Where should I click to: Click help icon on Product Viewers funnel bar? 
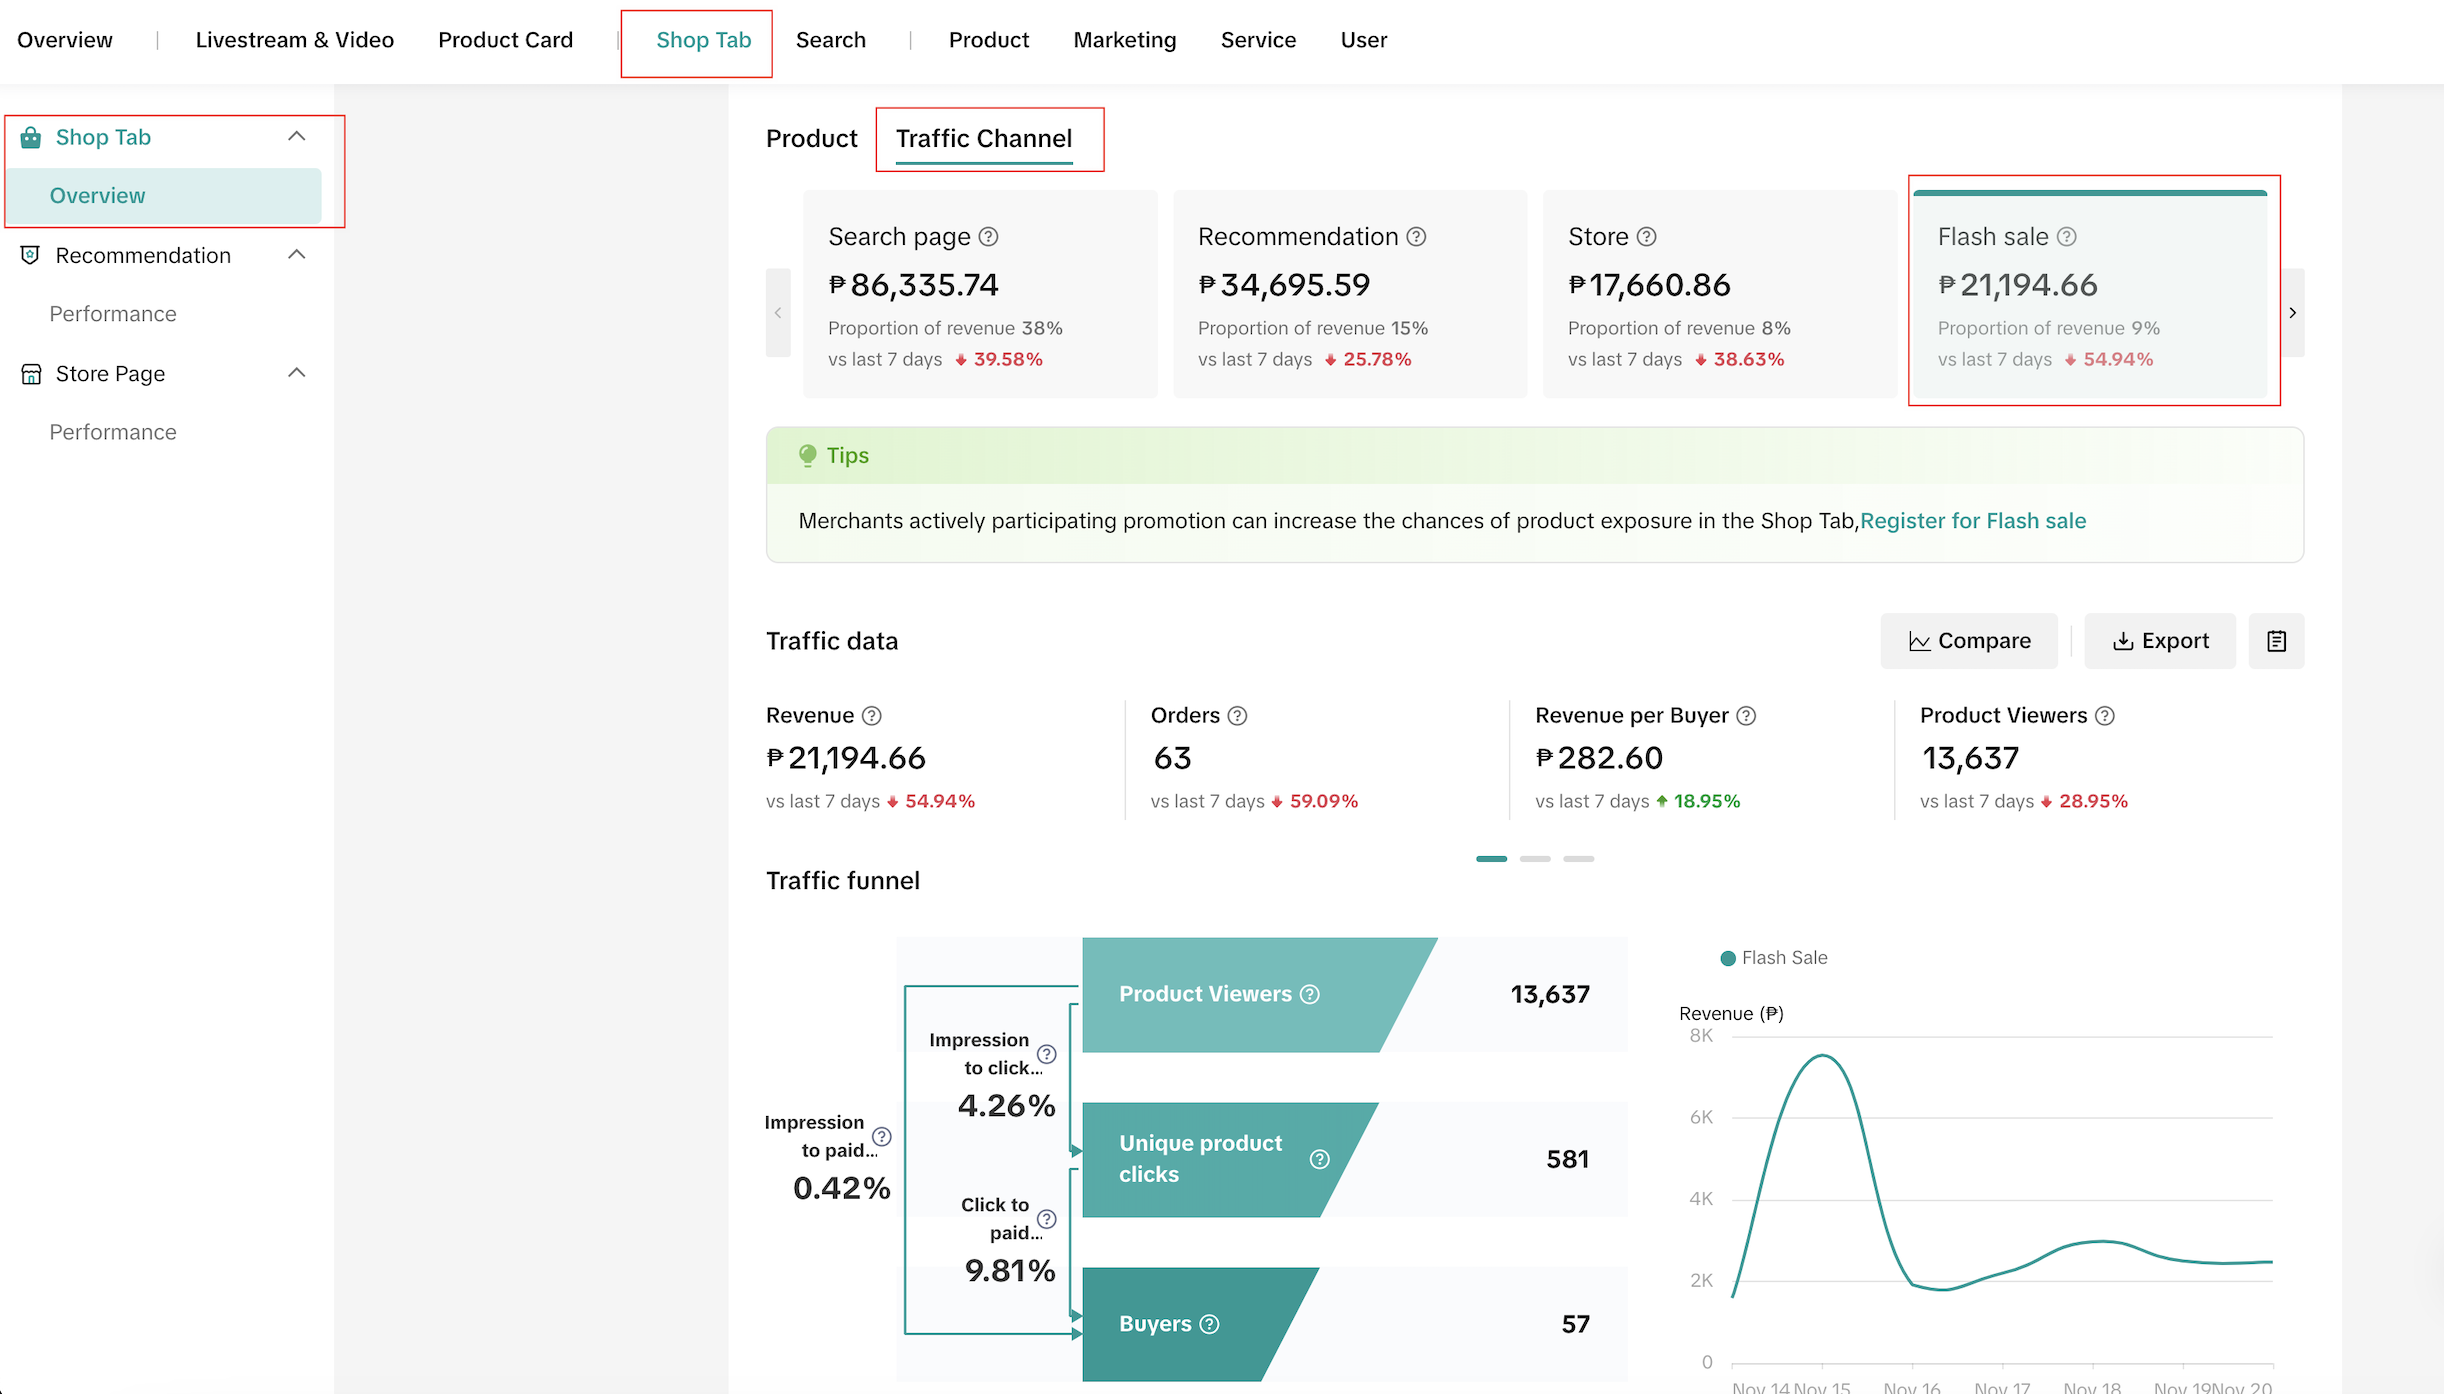(1310, 994)
